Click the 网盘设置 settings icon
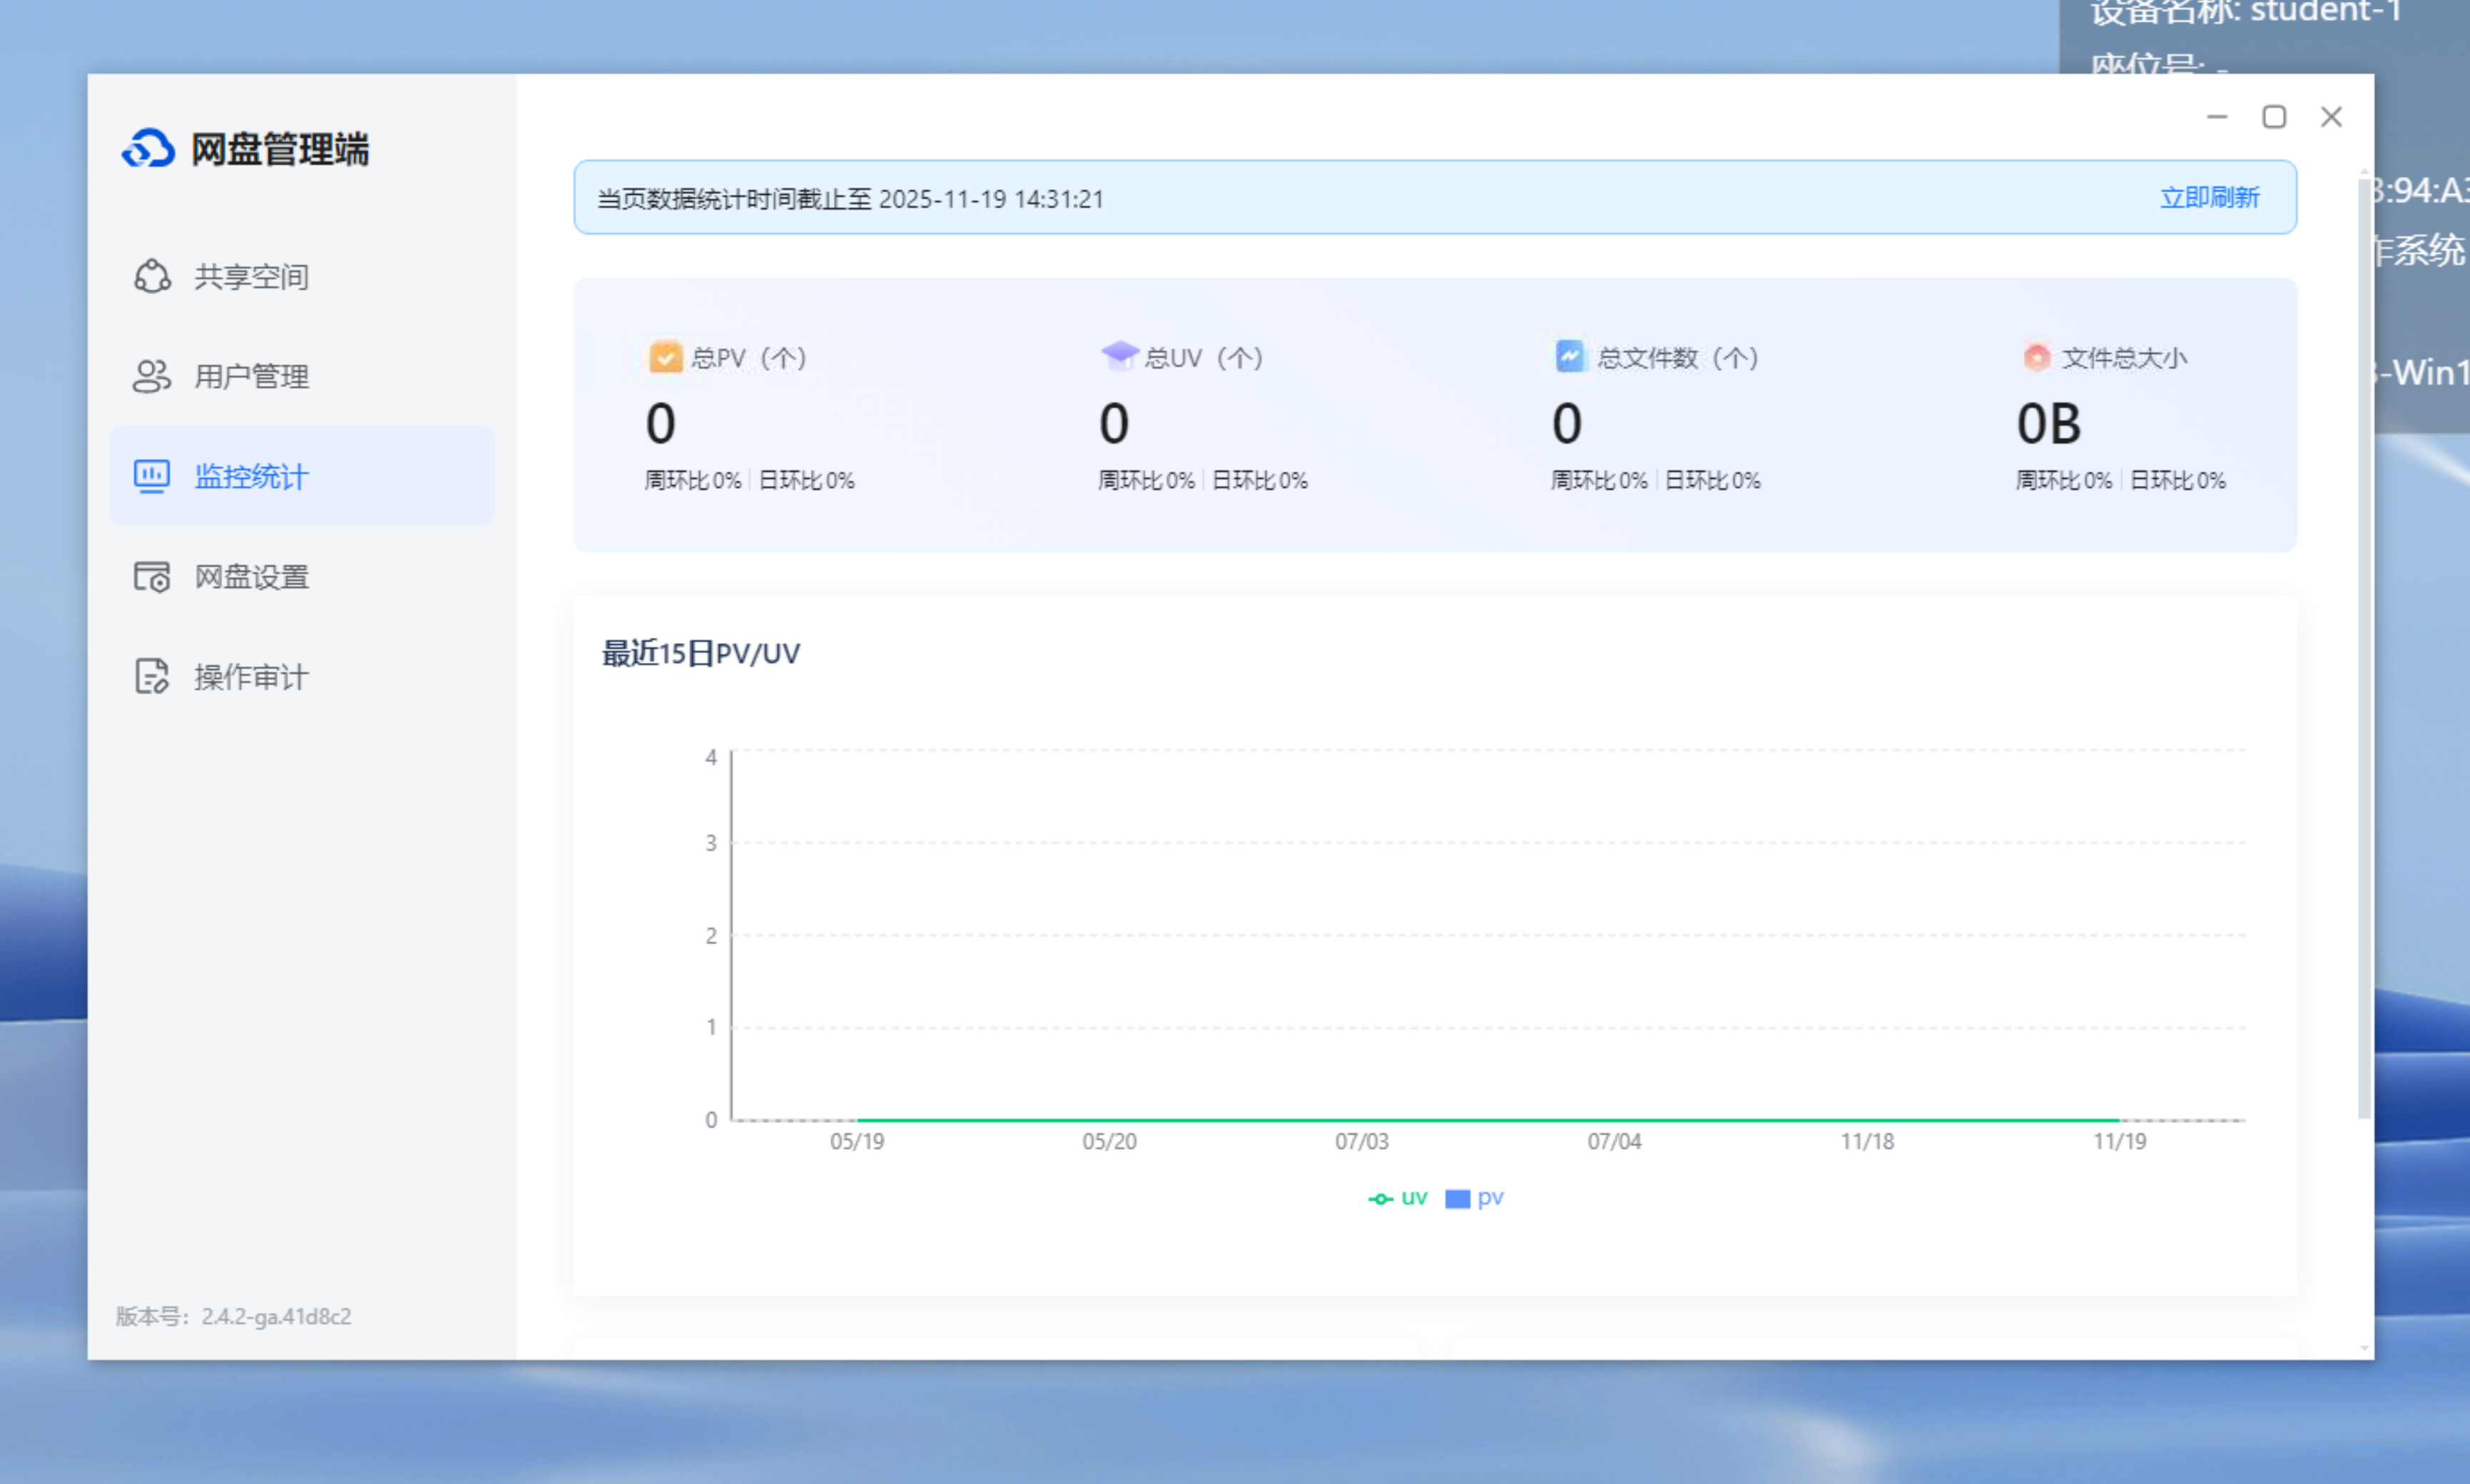 coord(152,576)
